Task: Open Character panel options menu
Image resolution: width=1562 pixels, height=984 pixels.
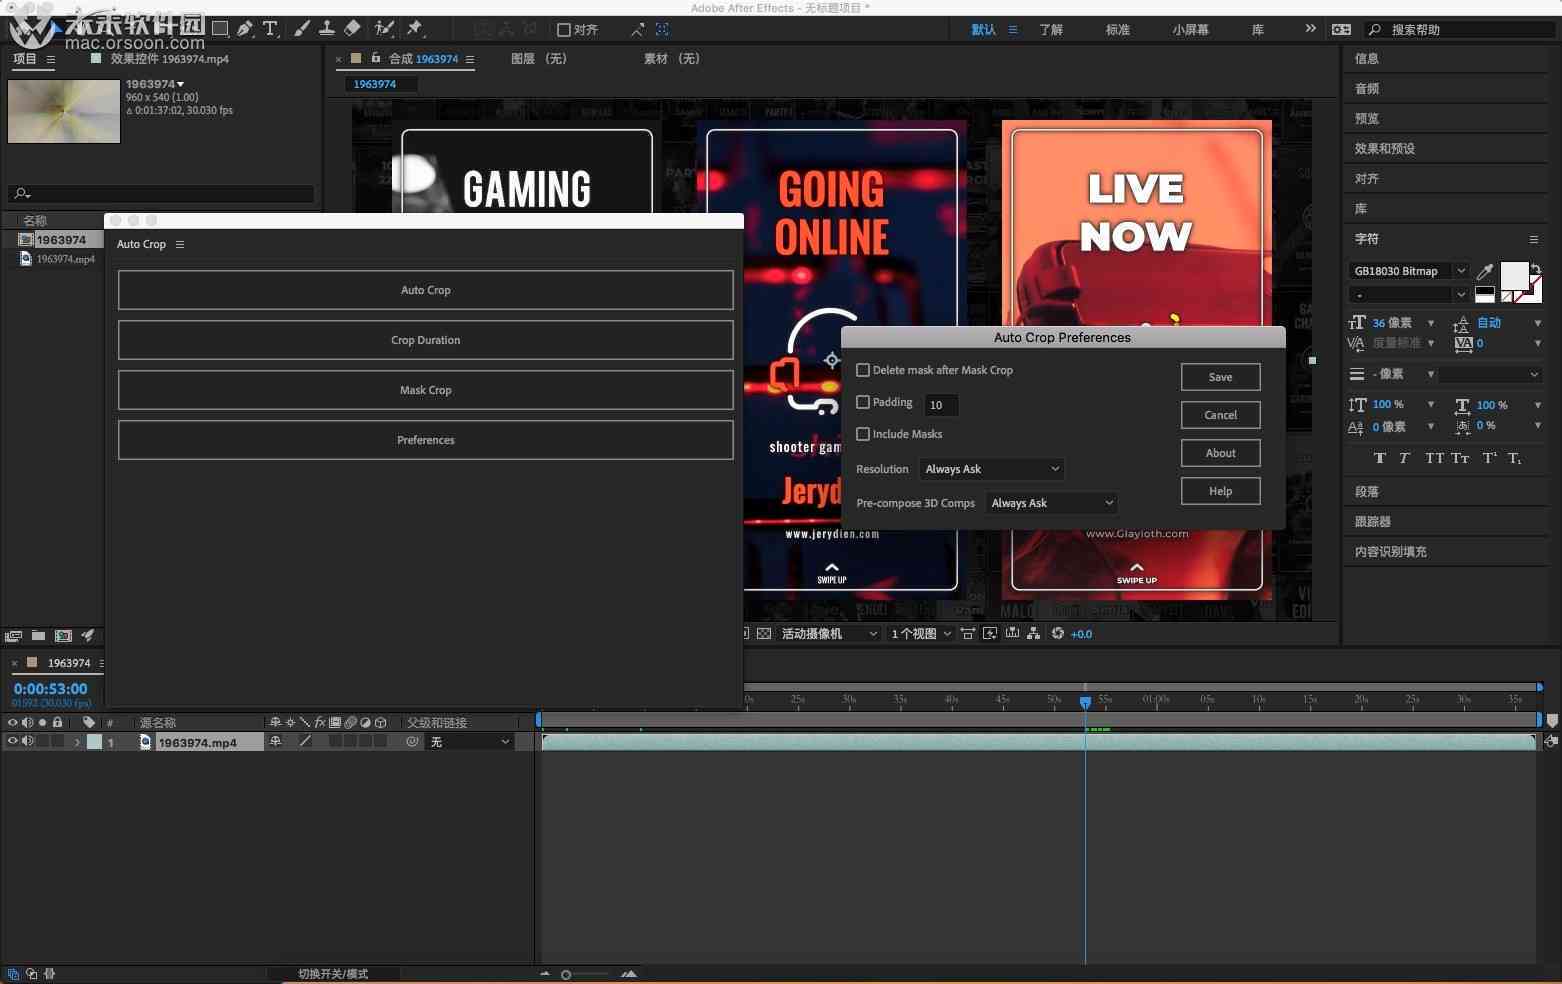Action: tap(1534, 239)
